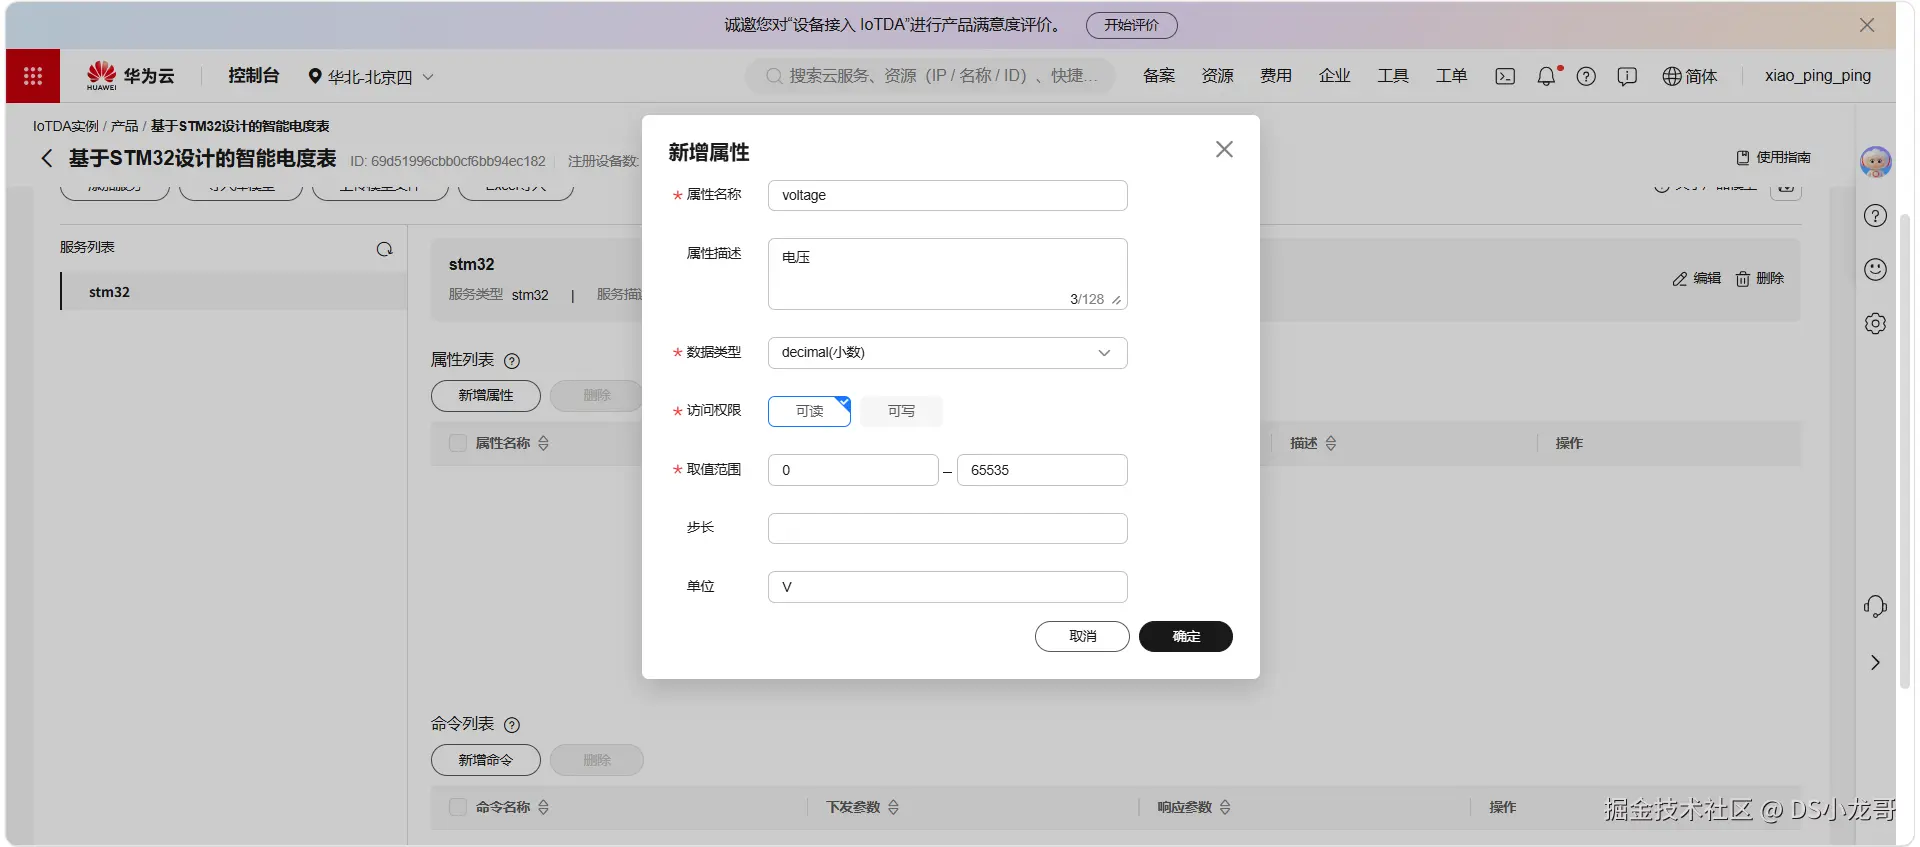Open the 备案 menu
The height and width of the screenshot is (847, 1920).
[1159, 76]
